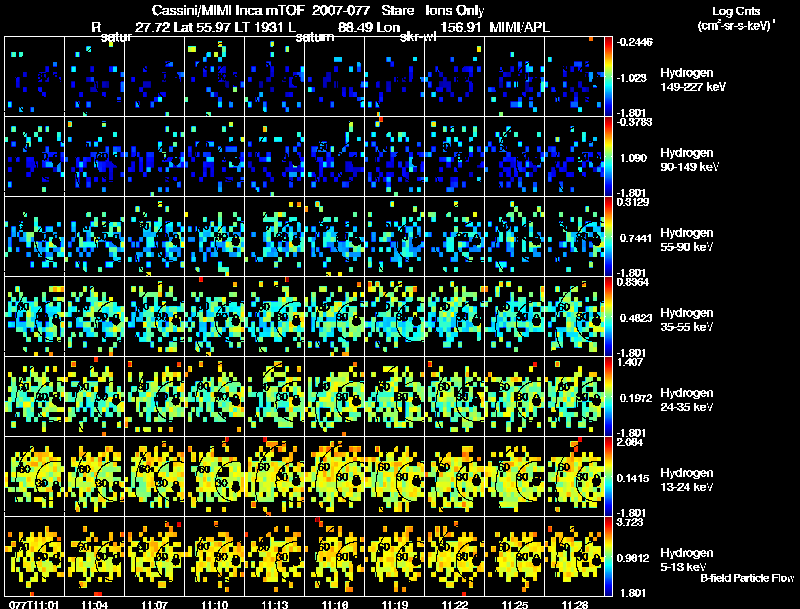Click the Hydrogen 24-35 keV row label
This screenshot has height=609, width=800.
687,400
